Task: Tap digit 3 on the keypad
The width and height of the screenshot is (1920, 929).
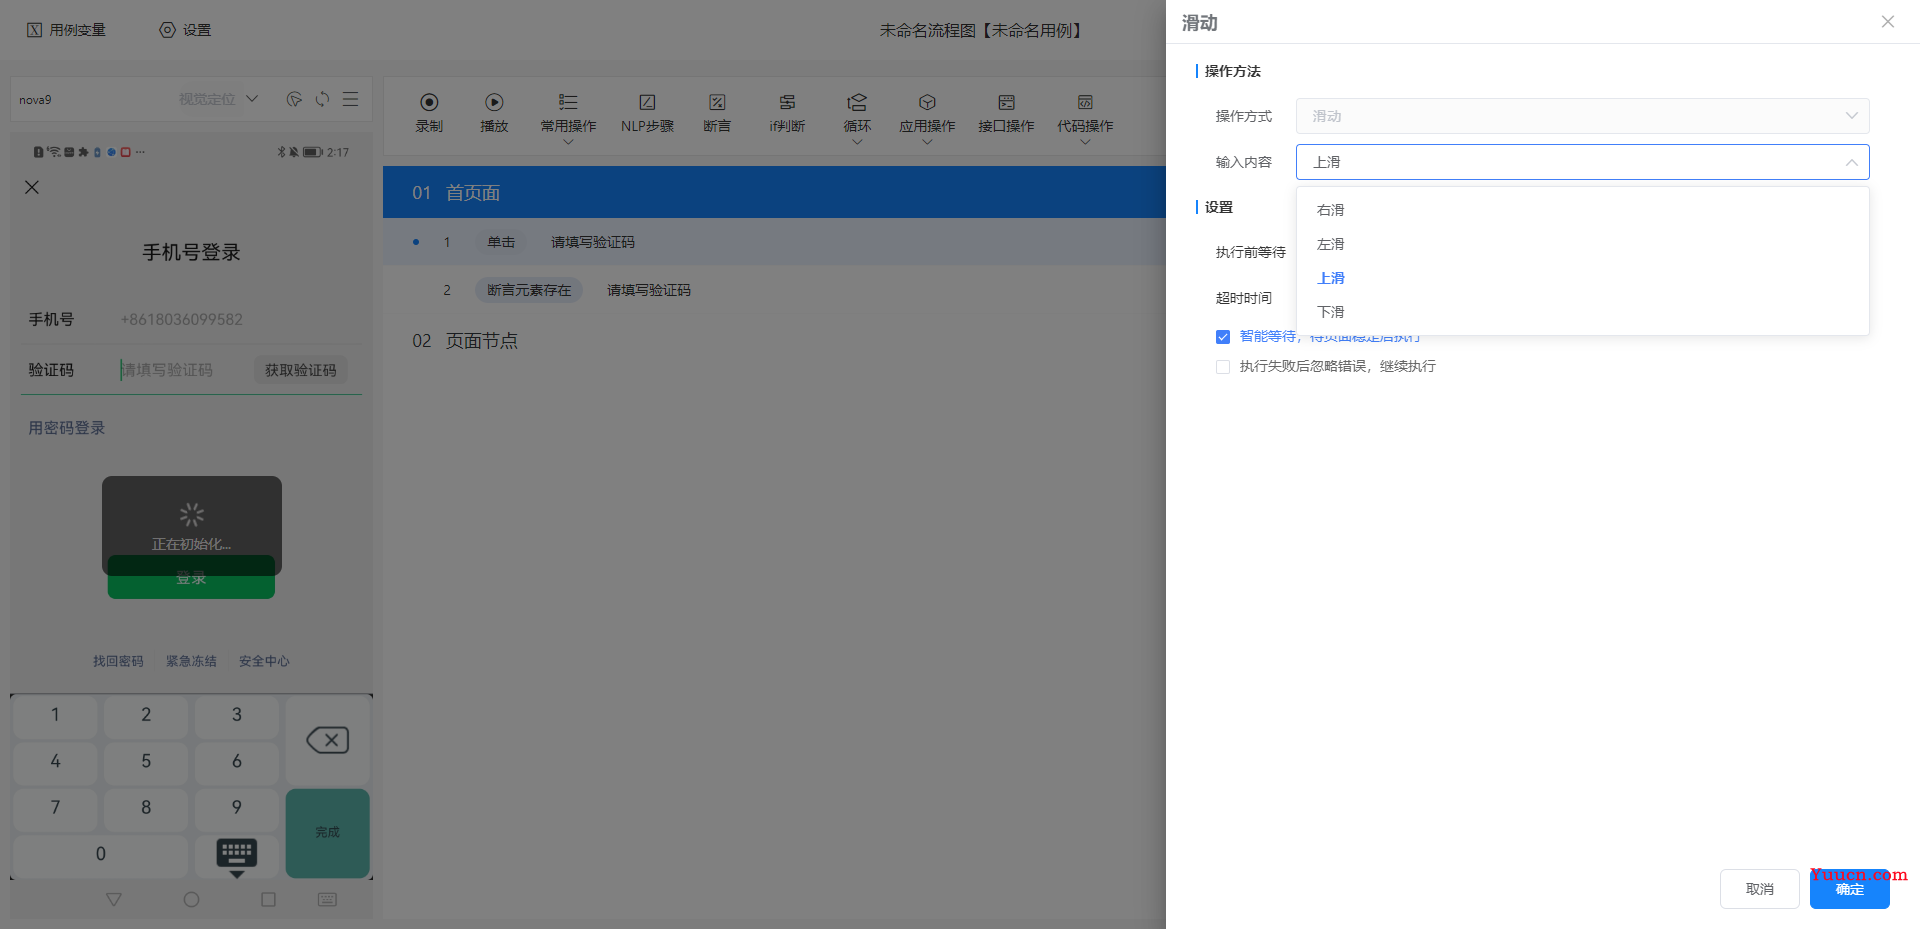Action: point(237,715)
